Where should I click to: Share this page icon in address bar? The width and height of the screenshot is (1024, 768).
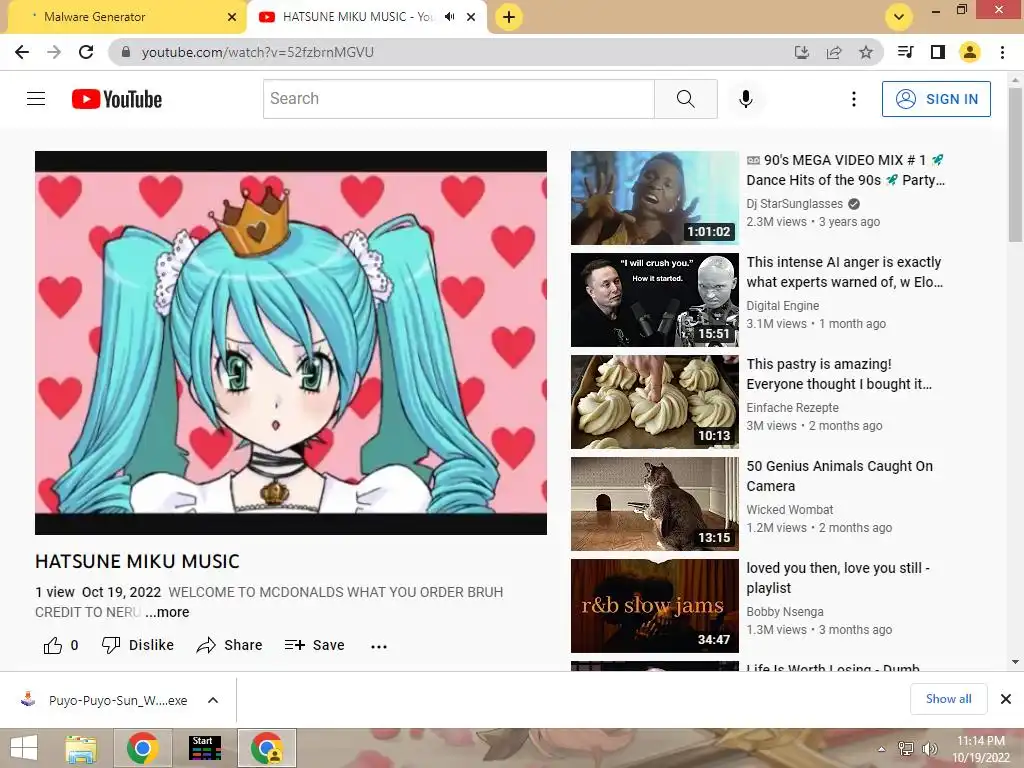pyautogui.click(x=834, y=52)
